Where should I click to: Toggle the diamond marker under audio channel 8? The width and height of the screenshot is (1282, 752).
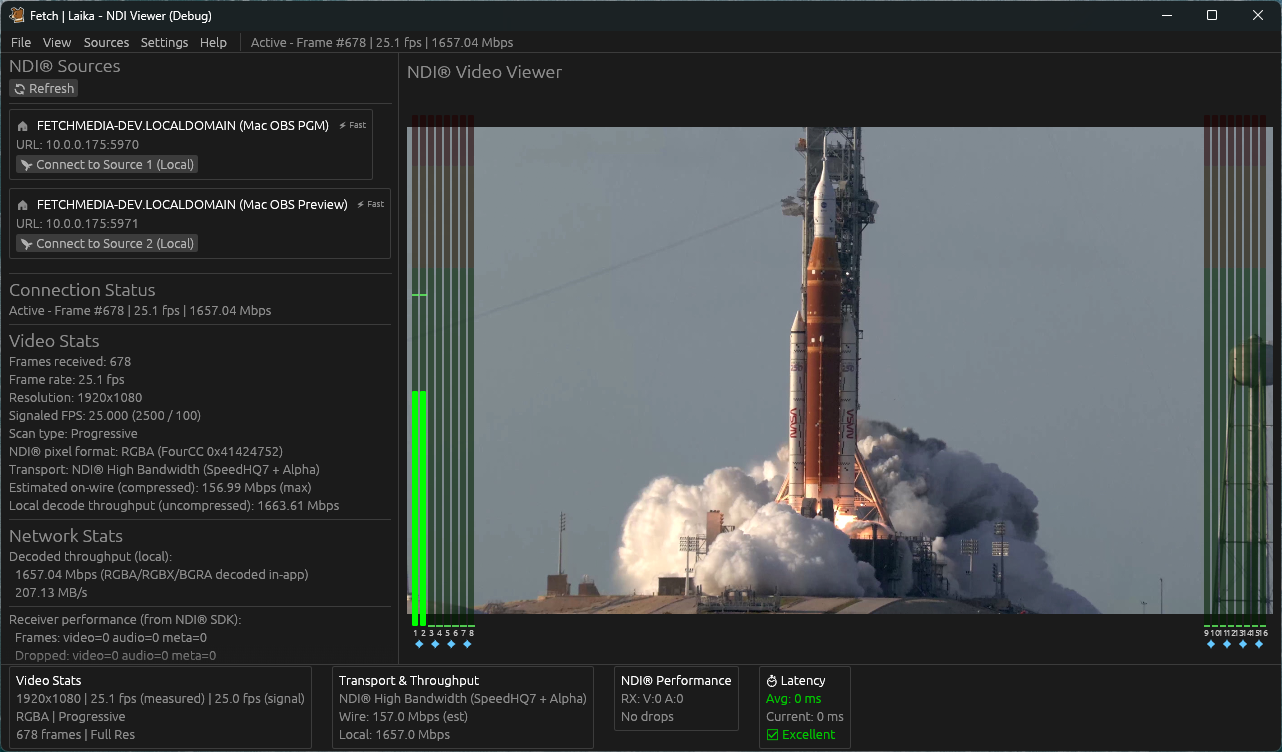click(467, 644)
